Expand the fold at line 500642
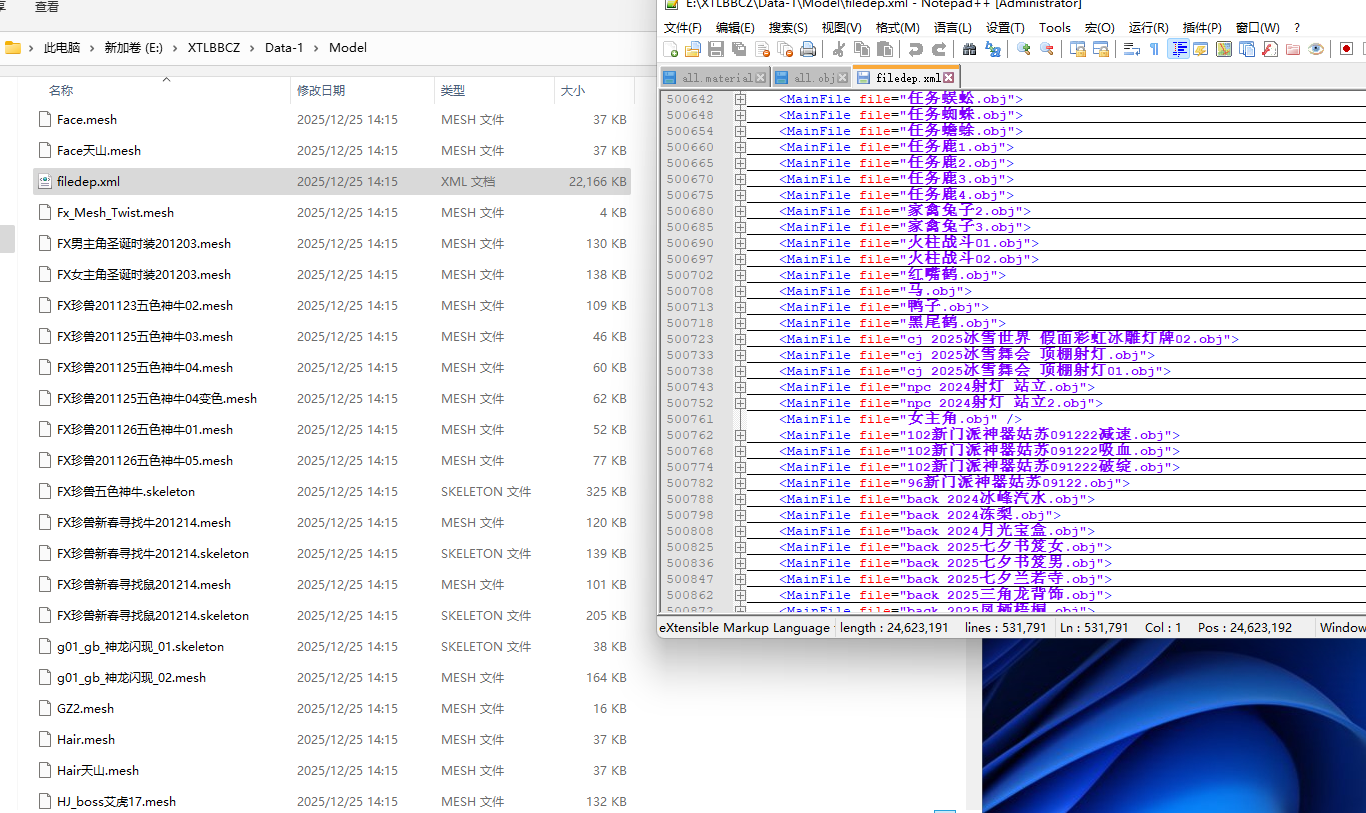This screenshot has width=1366, height=813. click(740, 99)
